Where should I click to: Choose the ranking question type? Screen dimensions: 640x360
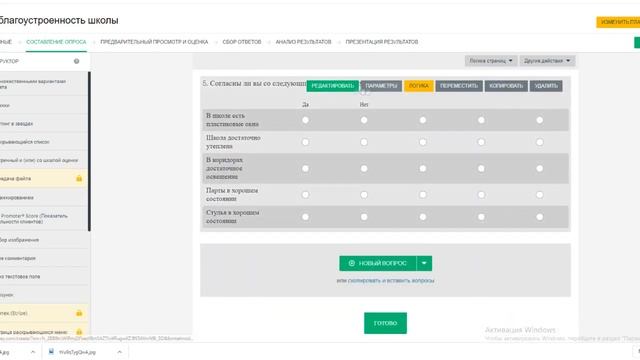click(x=44, y=198)
